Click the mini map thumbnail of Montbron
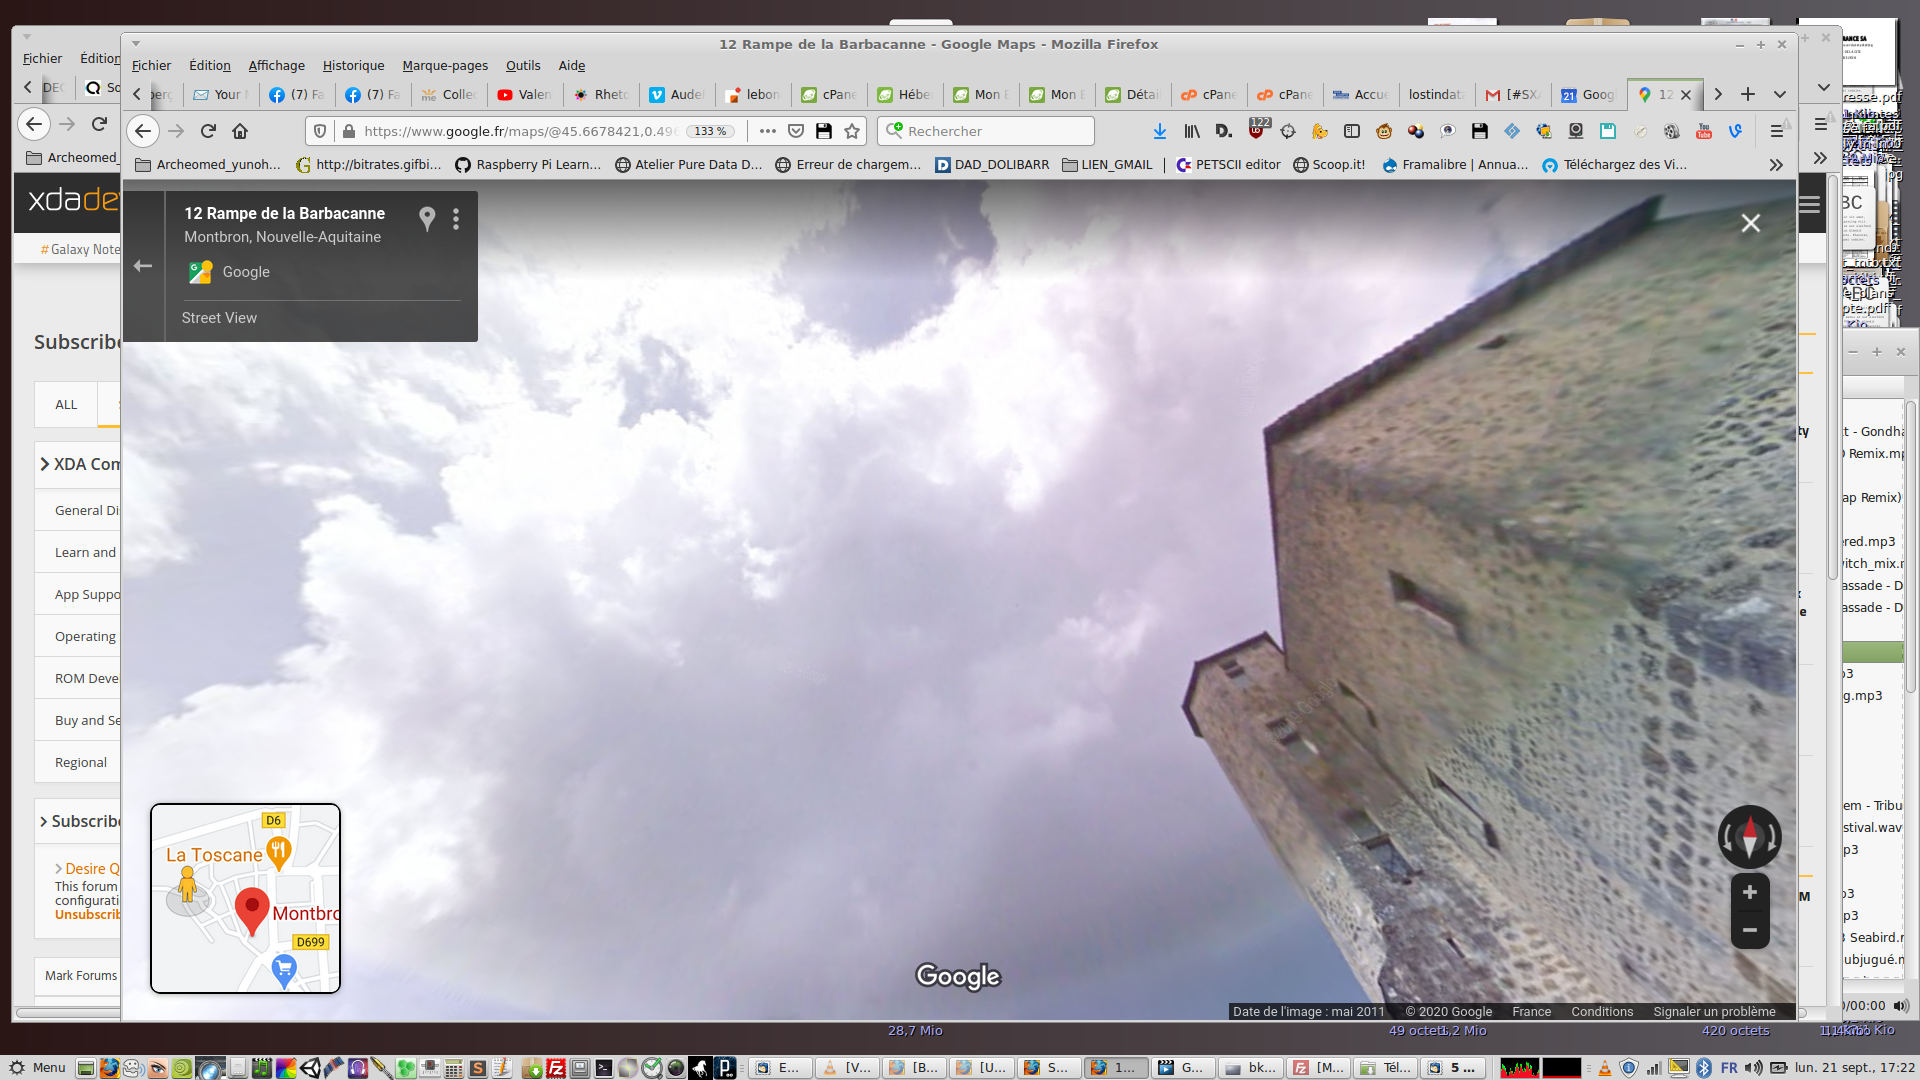Viewport: 1920px width, 1080px height. (x=245, y=898)
